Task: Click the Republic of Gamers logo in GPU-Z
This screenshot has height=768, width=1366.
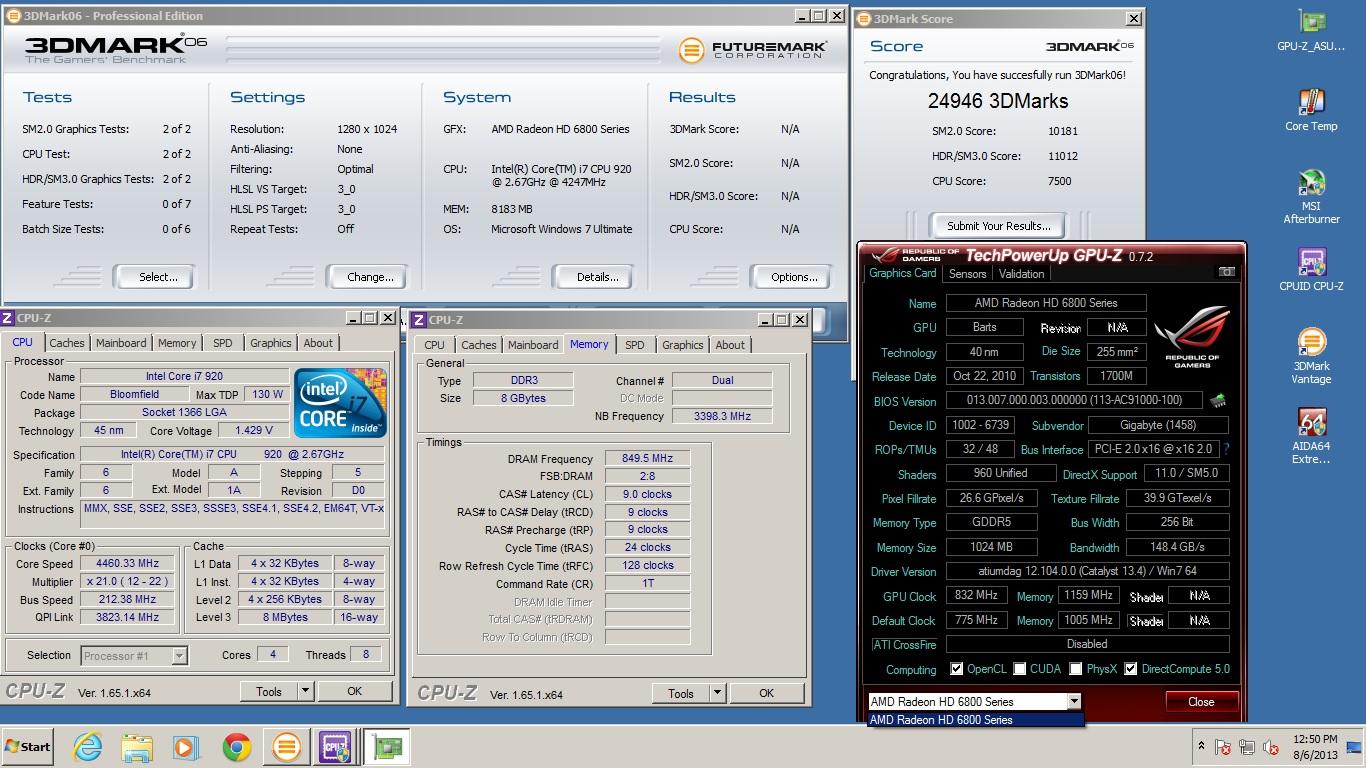Action: tap(1192, 336)
